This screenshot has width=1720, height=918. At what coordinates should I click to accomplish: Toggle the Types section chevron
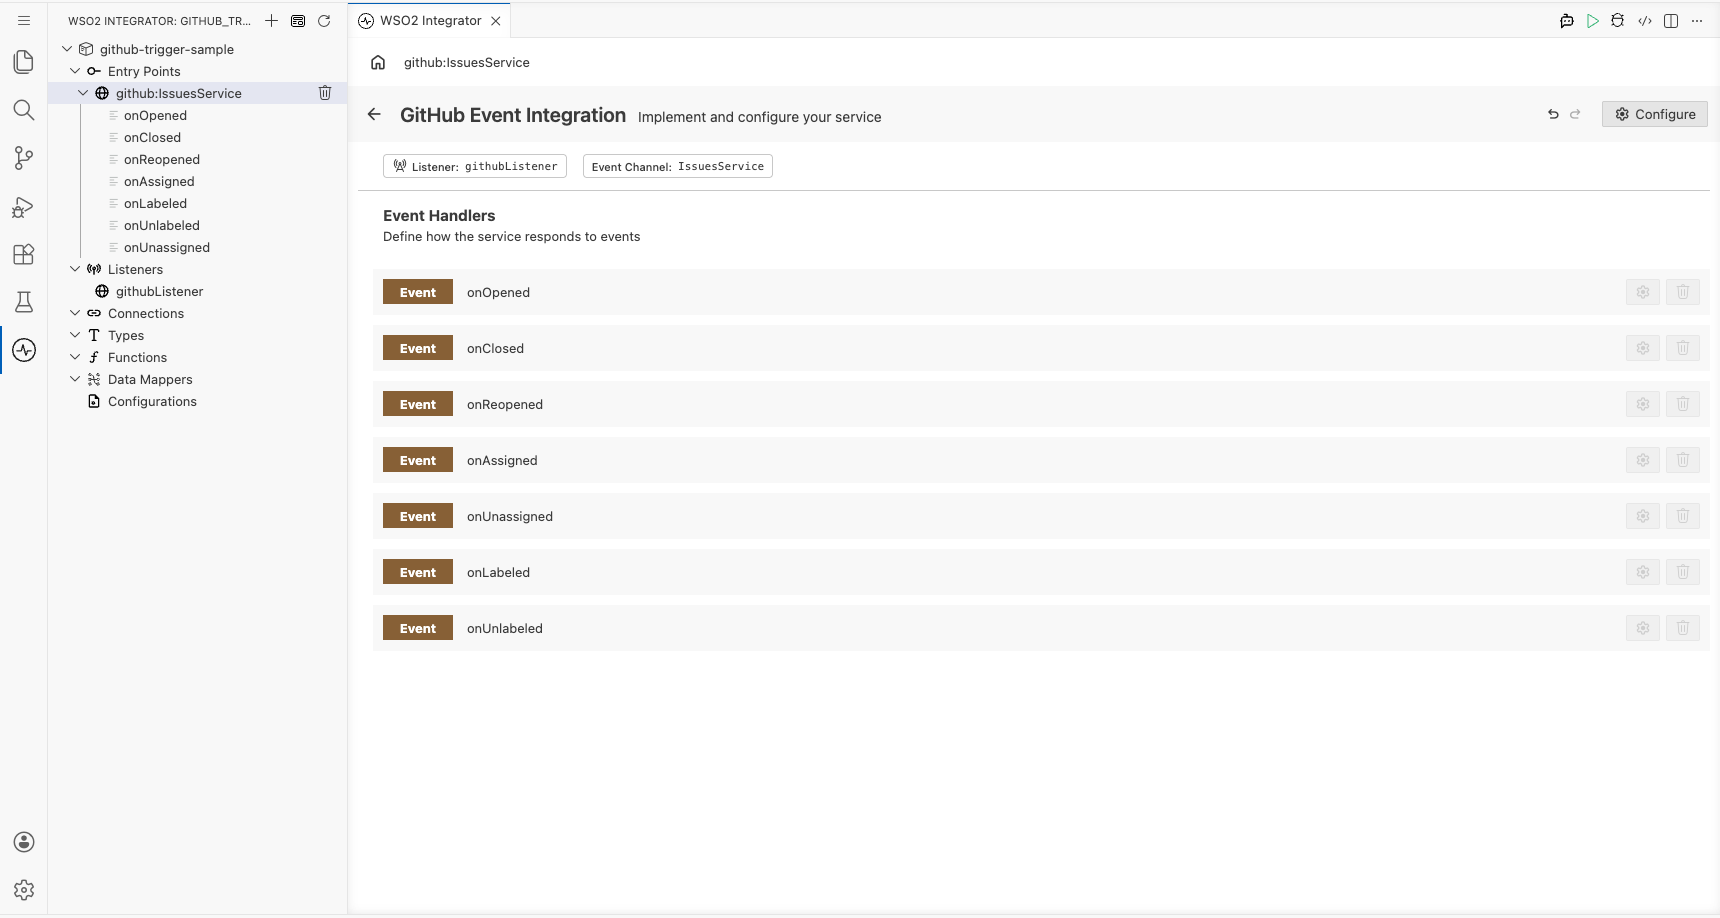75,335
